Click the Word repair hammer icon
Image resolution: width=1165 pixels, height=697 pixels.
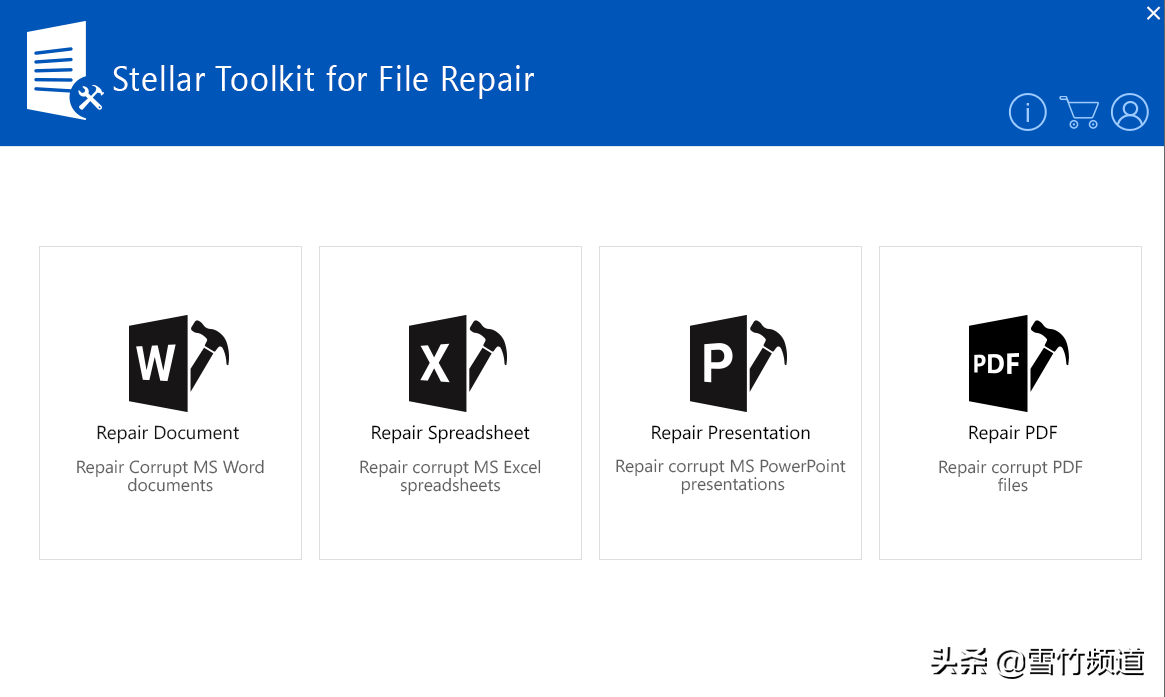[177, 363]
